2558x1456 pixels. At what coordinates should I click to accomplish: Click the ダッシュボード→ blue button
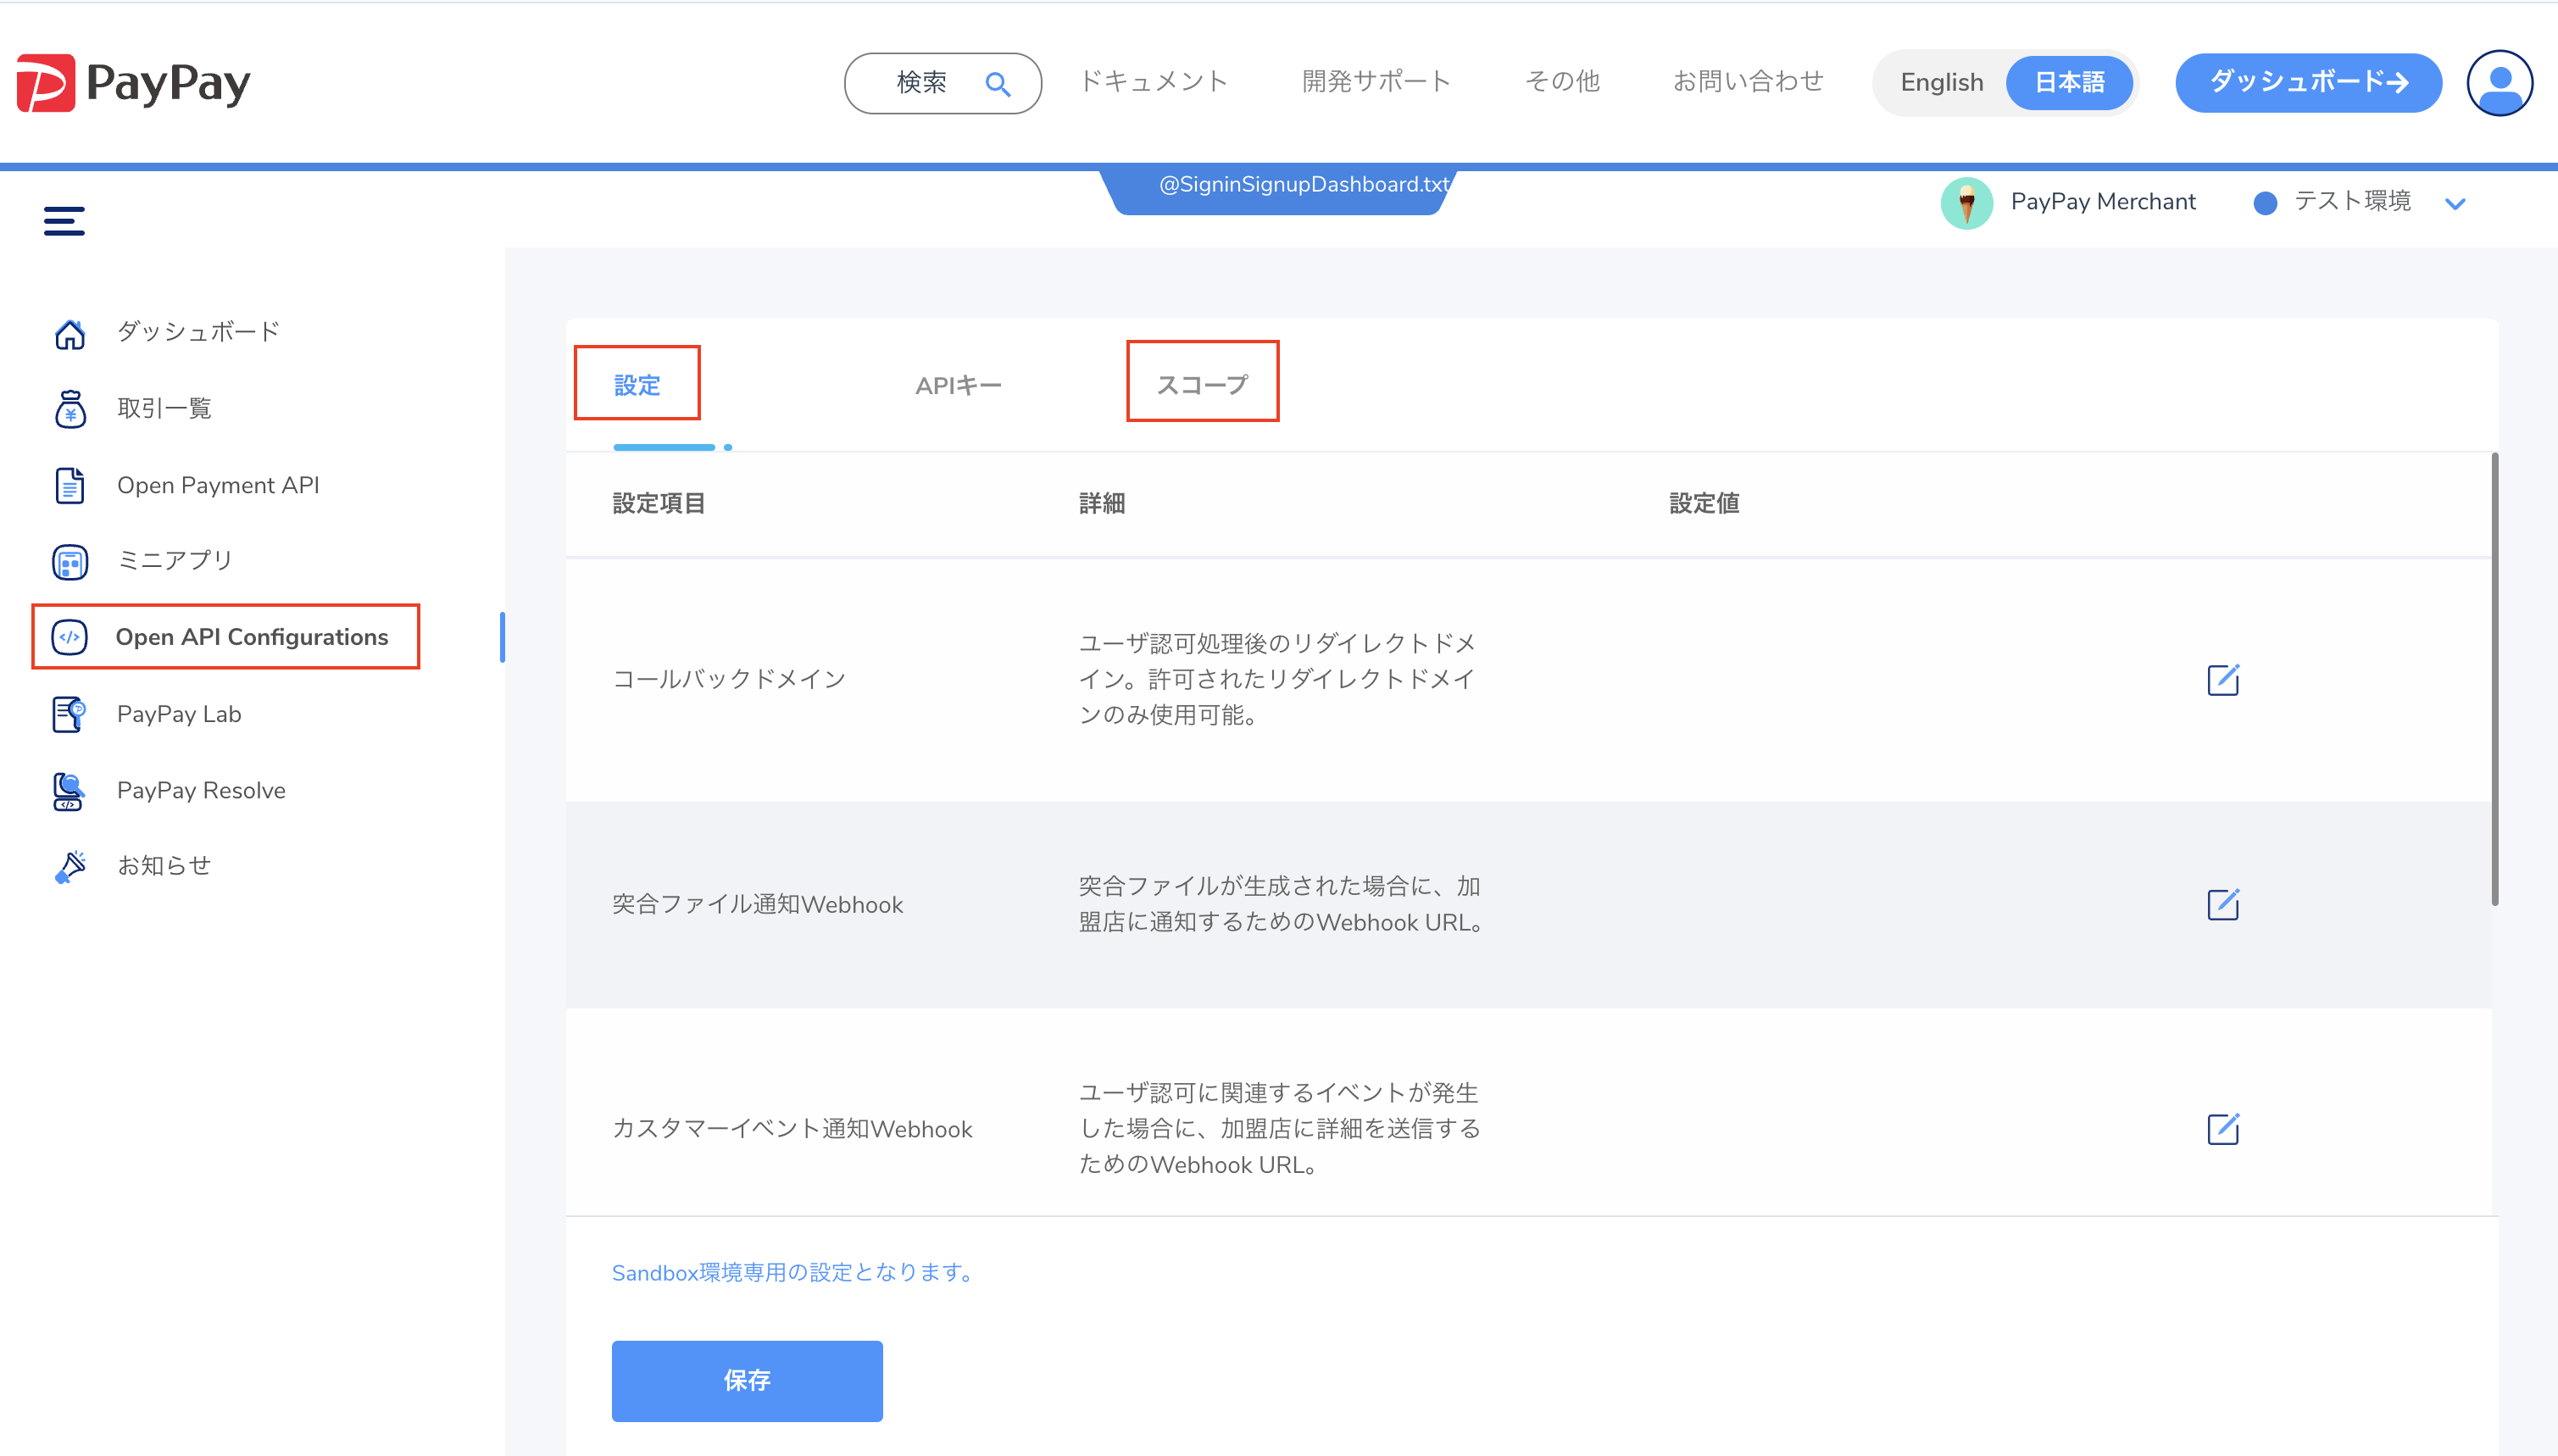(x=2308, y=82)
